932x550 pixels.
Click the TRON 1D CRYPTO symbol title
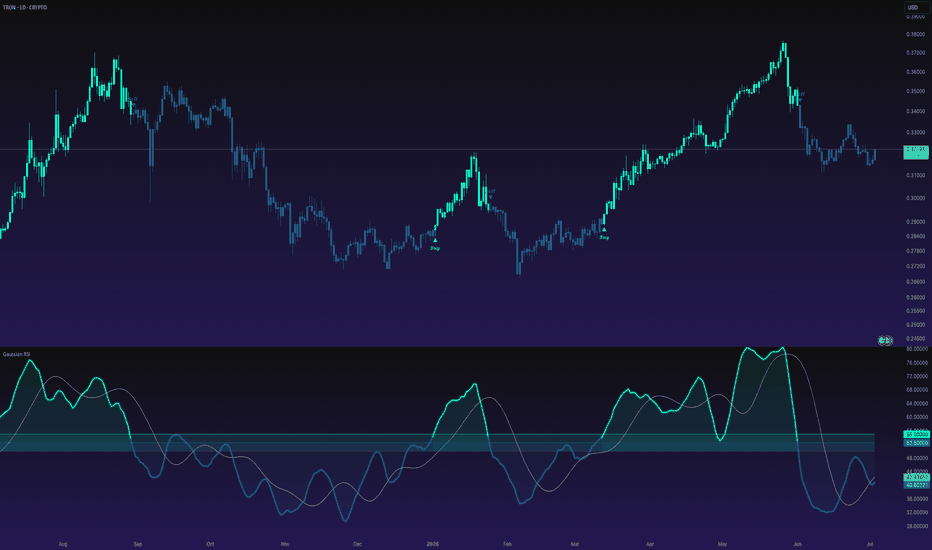pos(25,8)
